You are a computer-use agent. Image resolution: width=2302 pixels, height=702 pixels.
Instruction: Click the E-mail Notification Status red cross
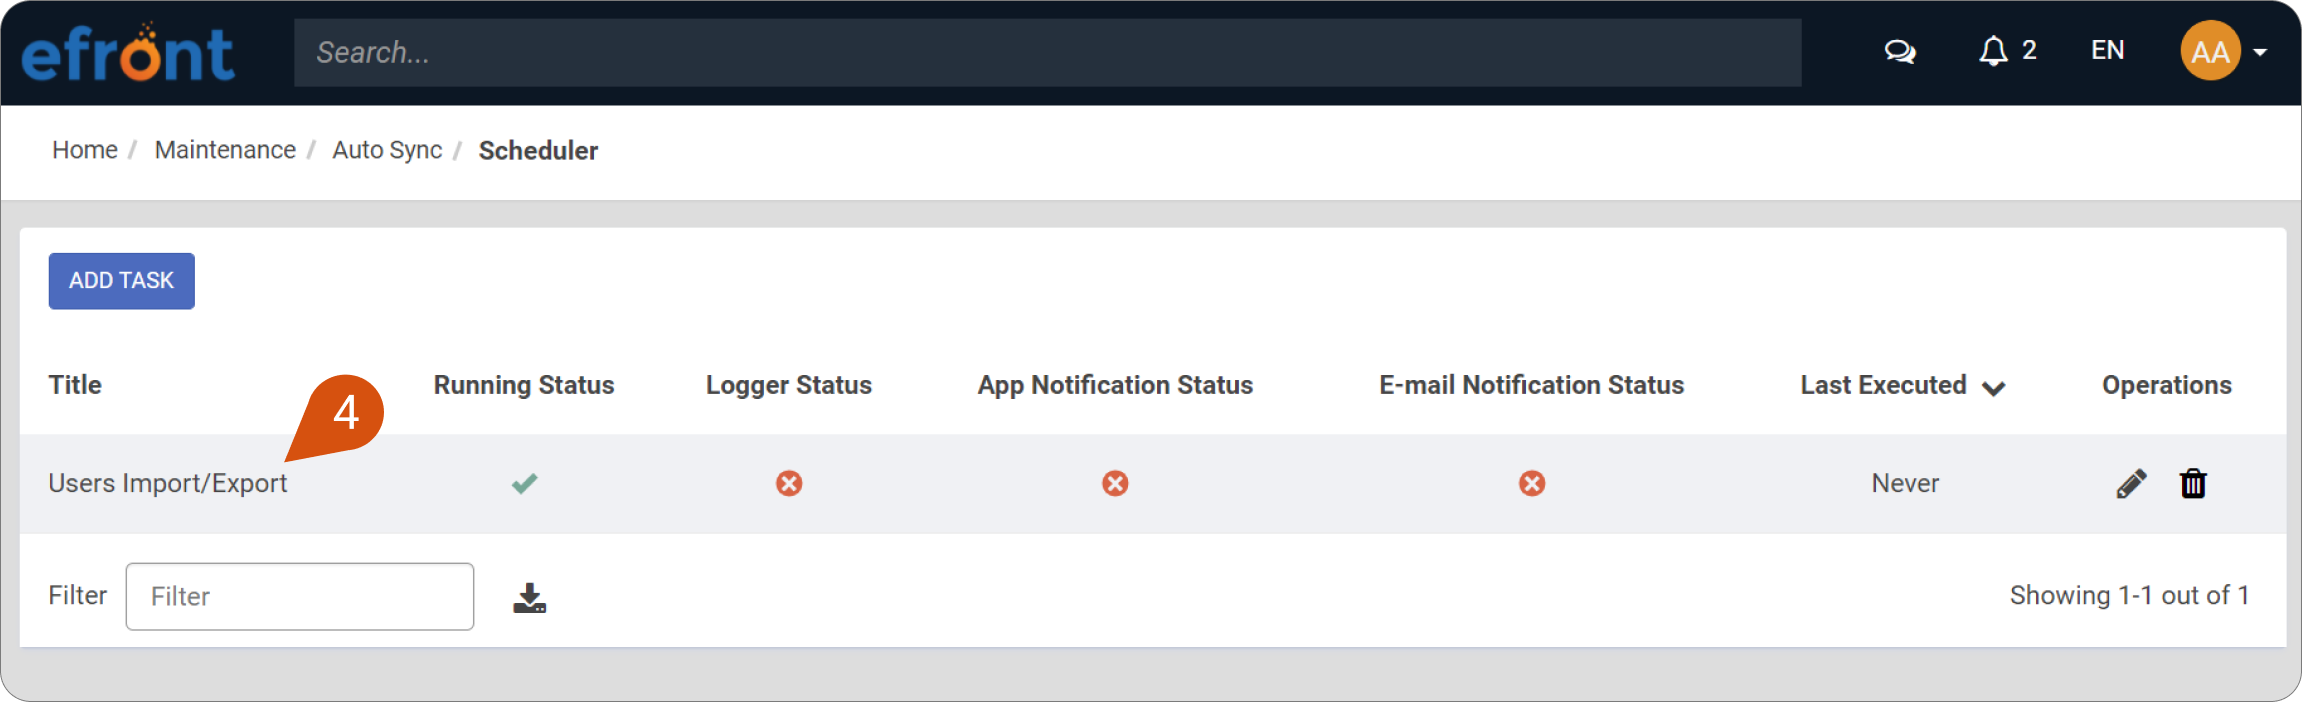[x=1532, y=484]
